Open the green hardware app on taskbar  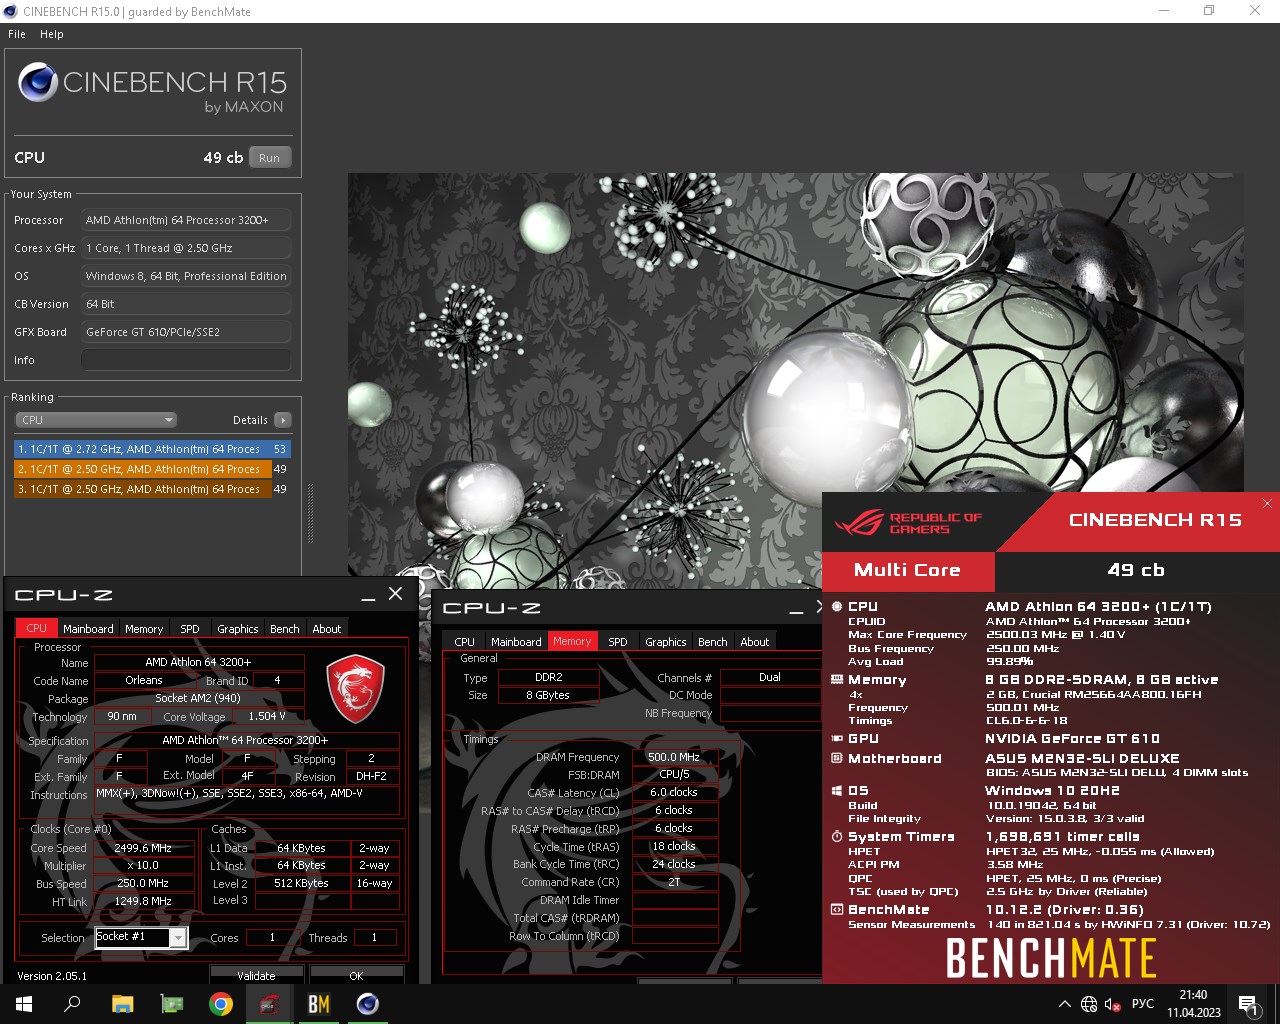click(x=171, y=1004)
